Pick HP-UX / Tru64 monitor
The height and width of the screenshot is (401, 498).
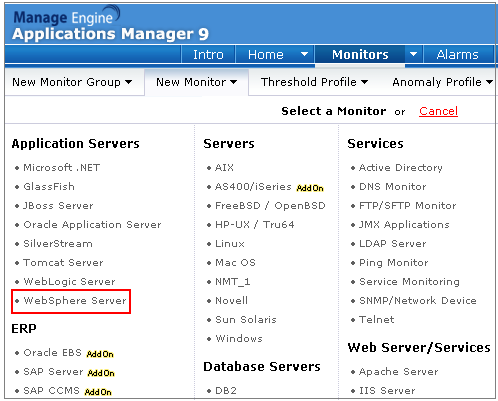[x=255, y=225]
